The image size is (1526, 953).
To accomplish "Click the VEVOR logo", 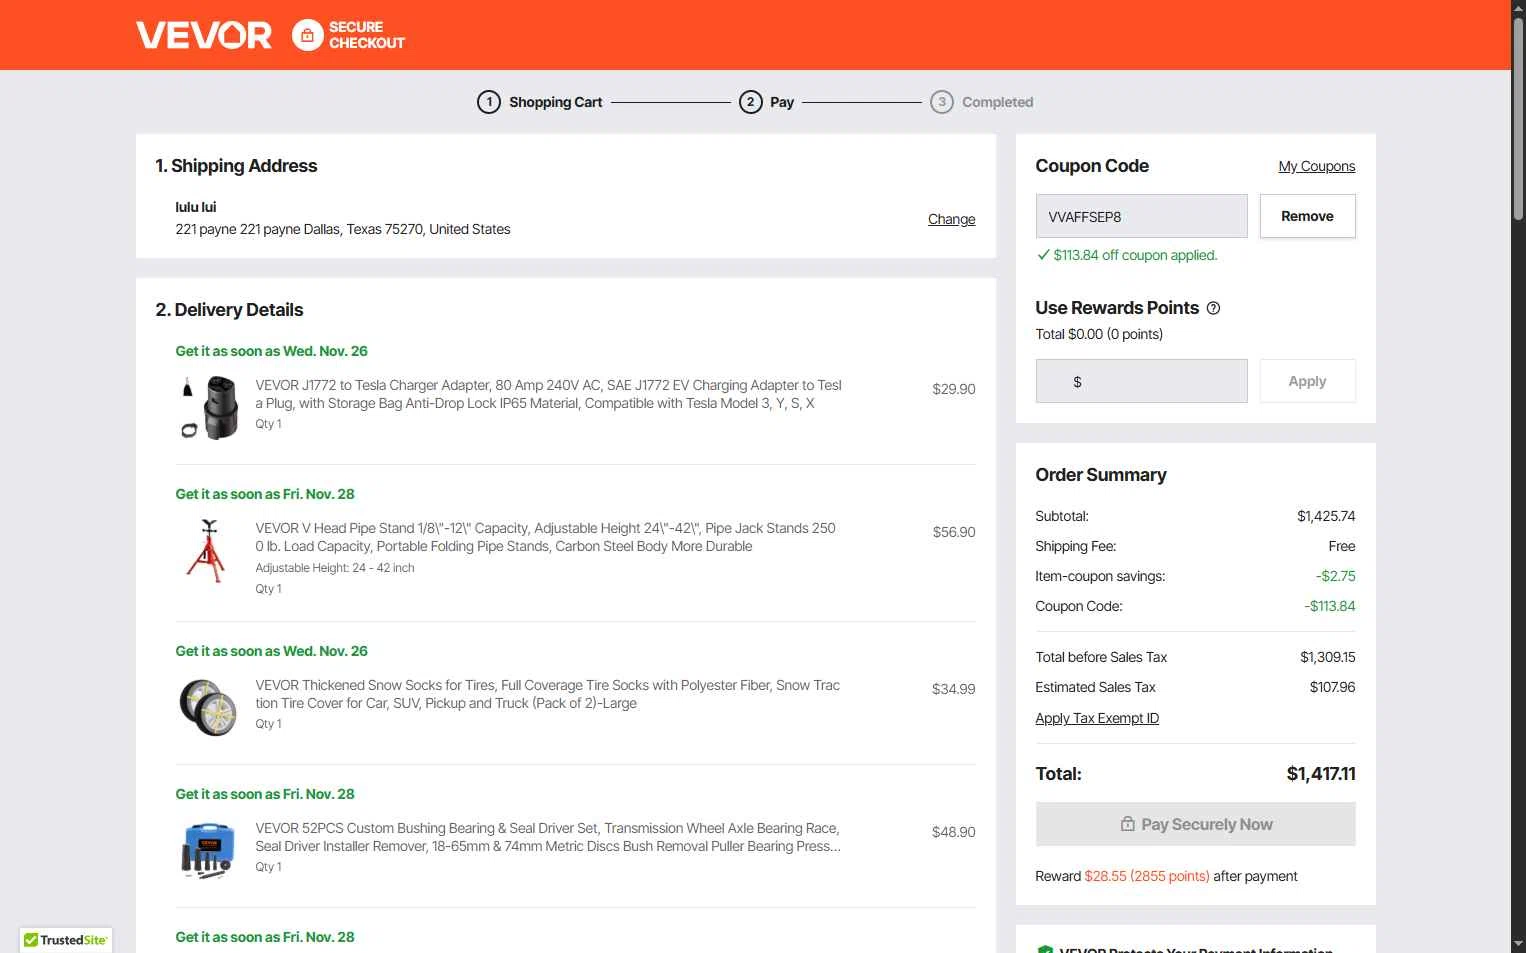I will (204, 35).
